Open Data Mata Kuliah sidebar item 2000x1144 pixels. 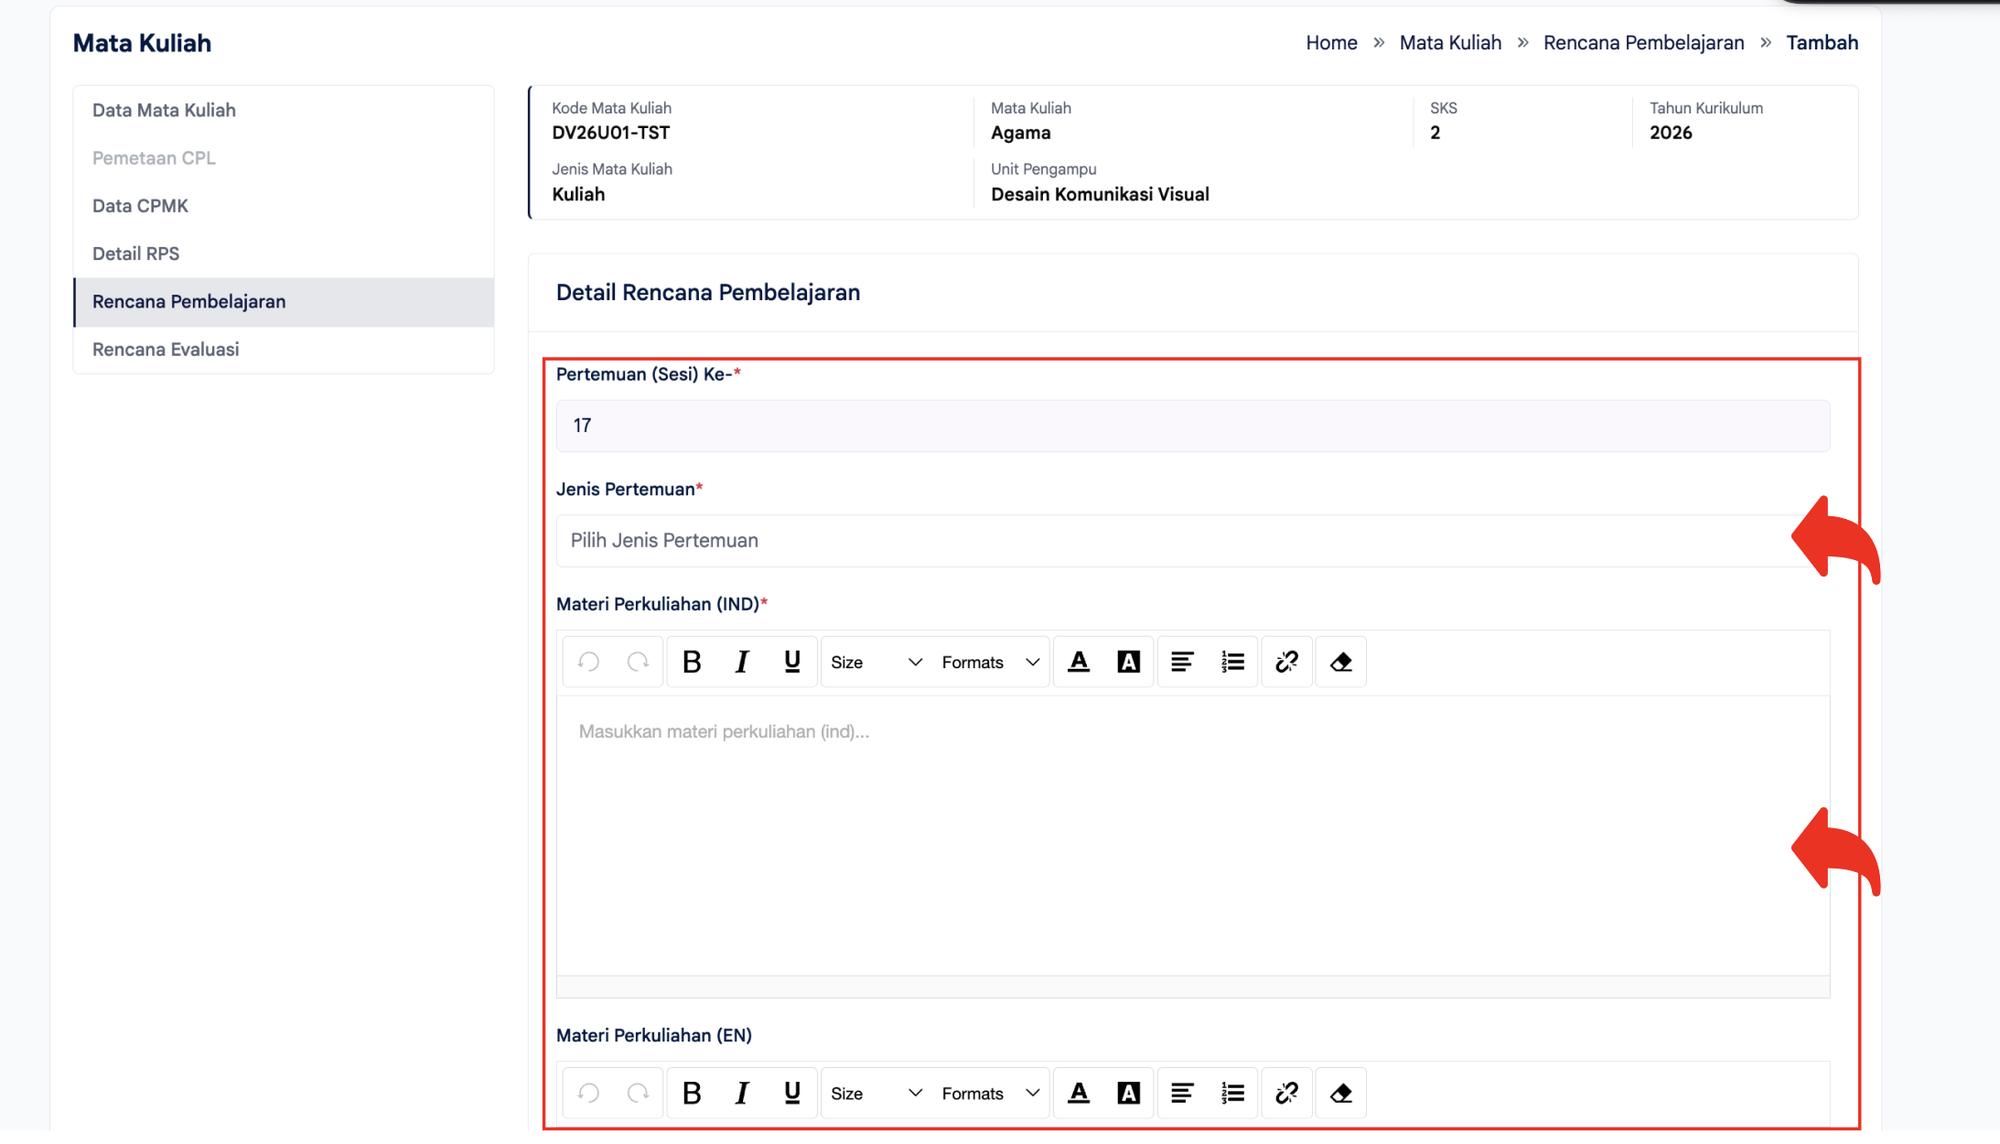[x=283, y=110]
